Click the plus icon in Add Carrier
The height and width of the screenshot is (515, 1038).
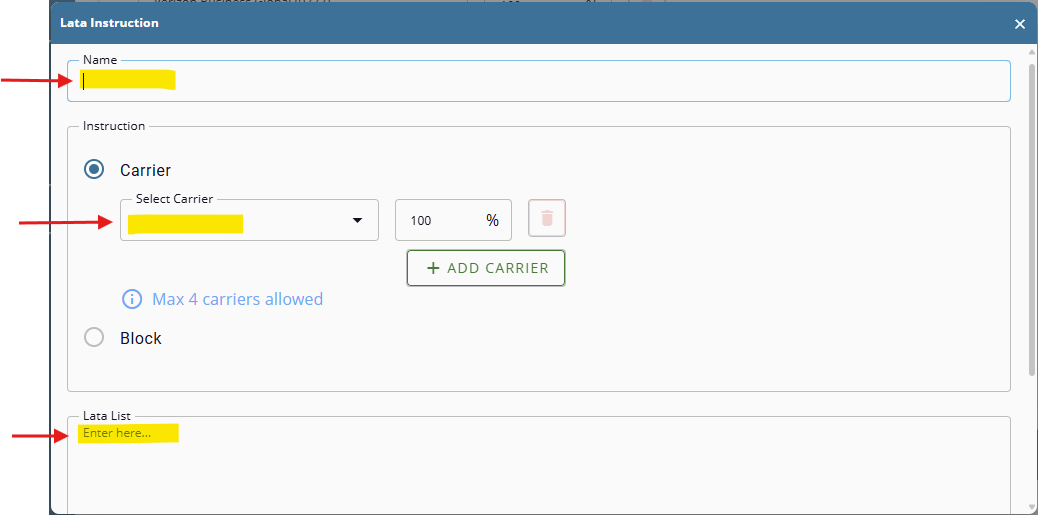coord(433,268)
